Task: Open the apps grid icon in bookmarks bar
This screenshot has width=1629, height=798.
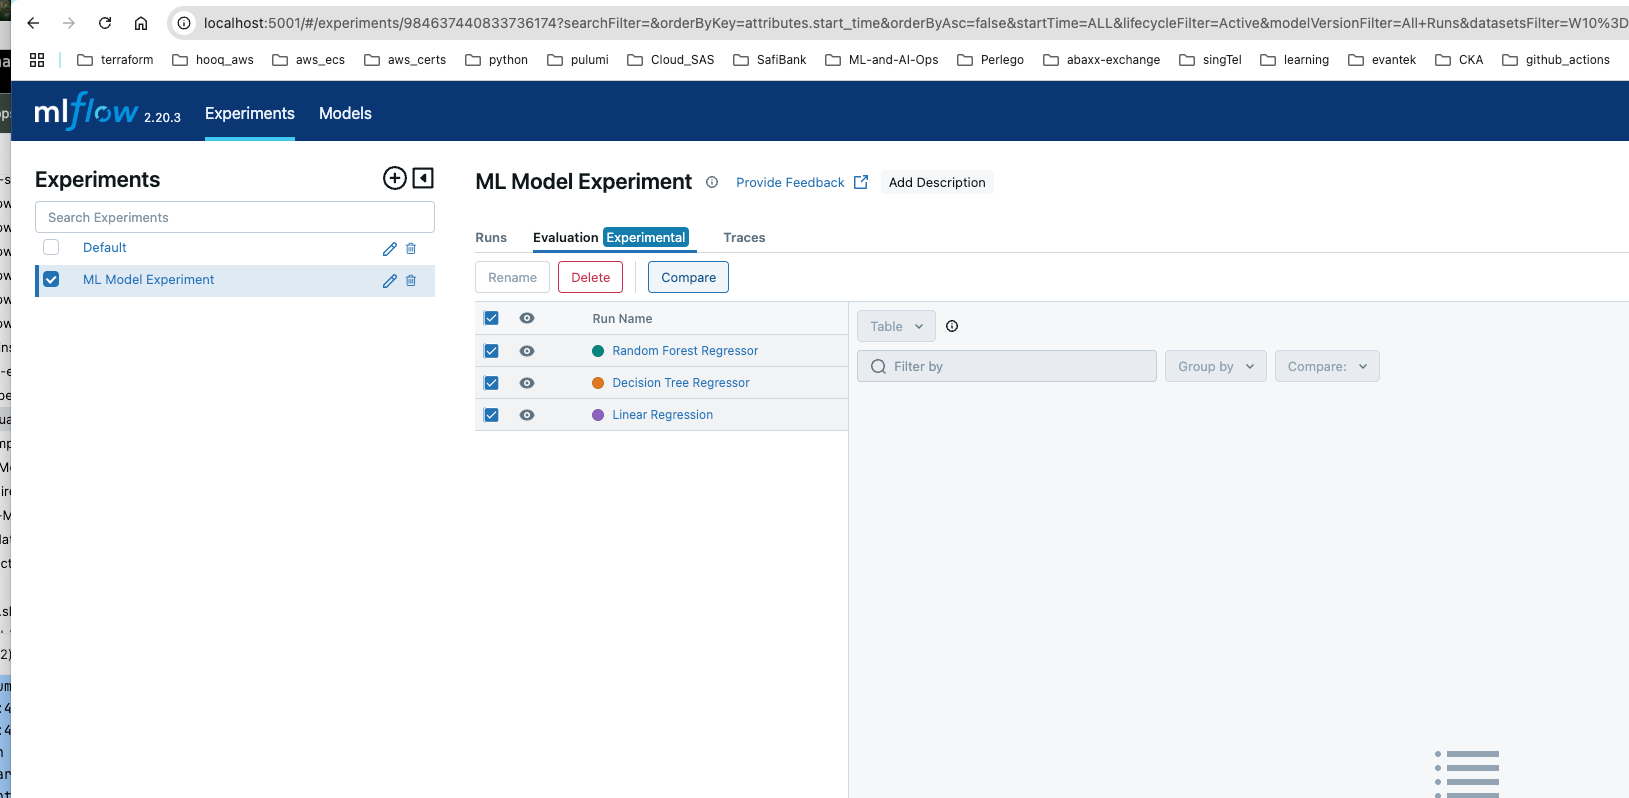Action: pyautogui.click(x=37, y=60)
